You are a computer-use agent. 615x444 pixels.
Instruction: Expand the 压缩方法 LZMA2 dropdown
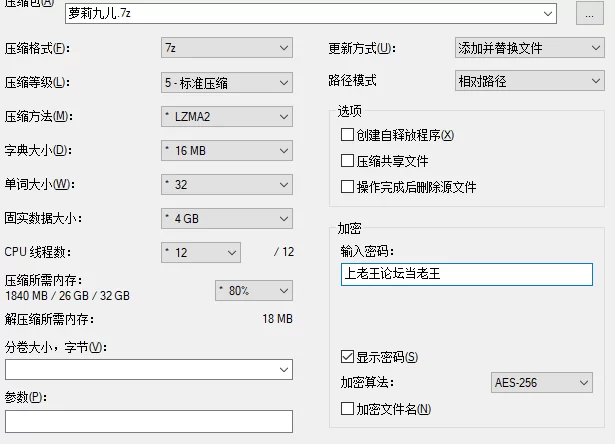(x=227, y=116)
